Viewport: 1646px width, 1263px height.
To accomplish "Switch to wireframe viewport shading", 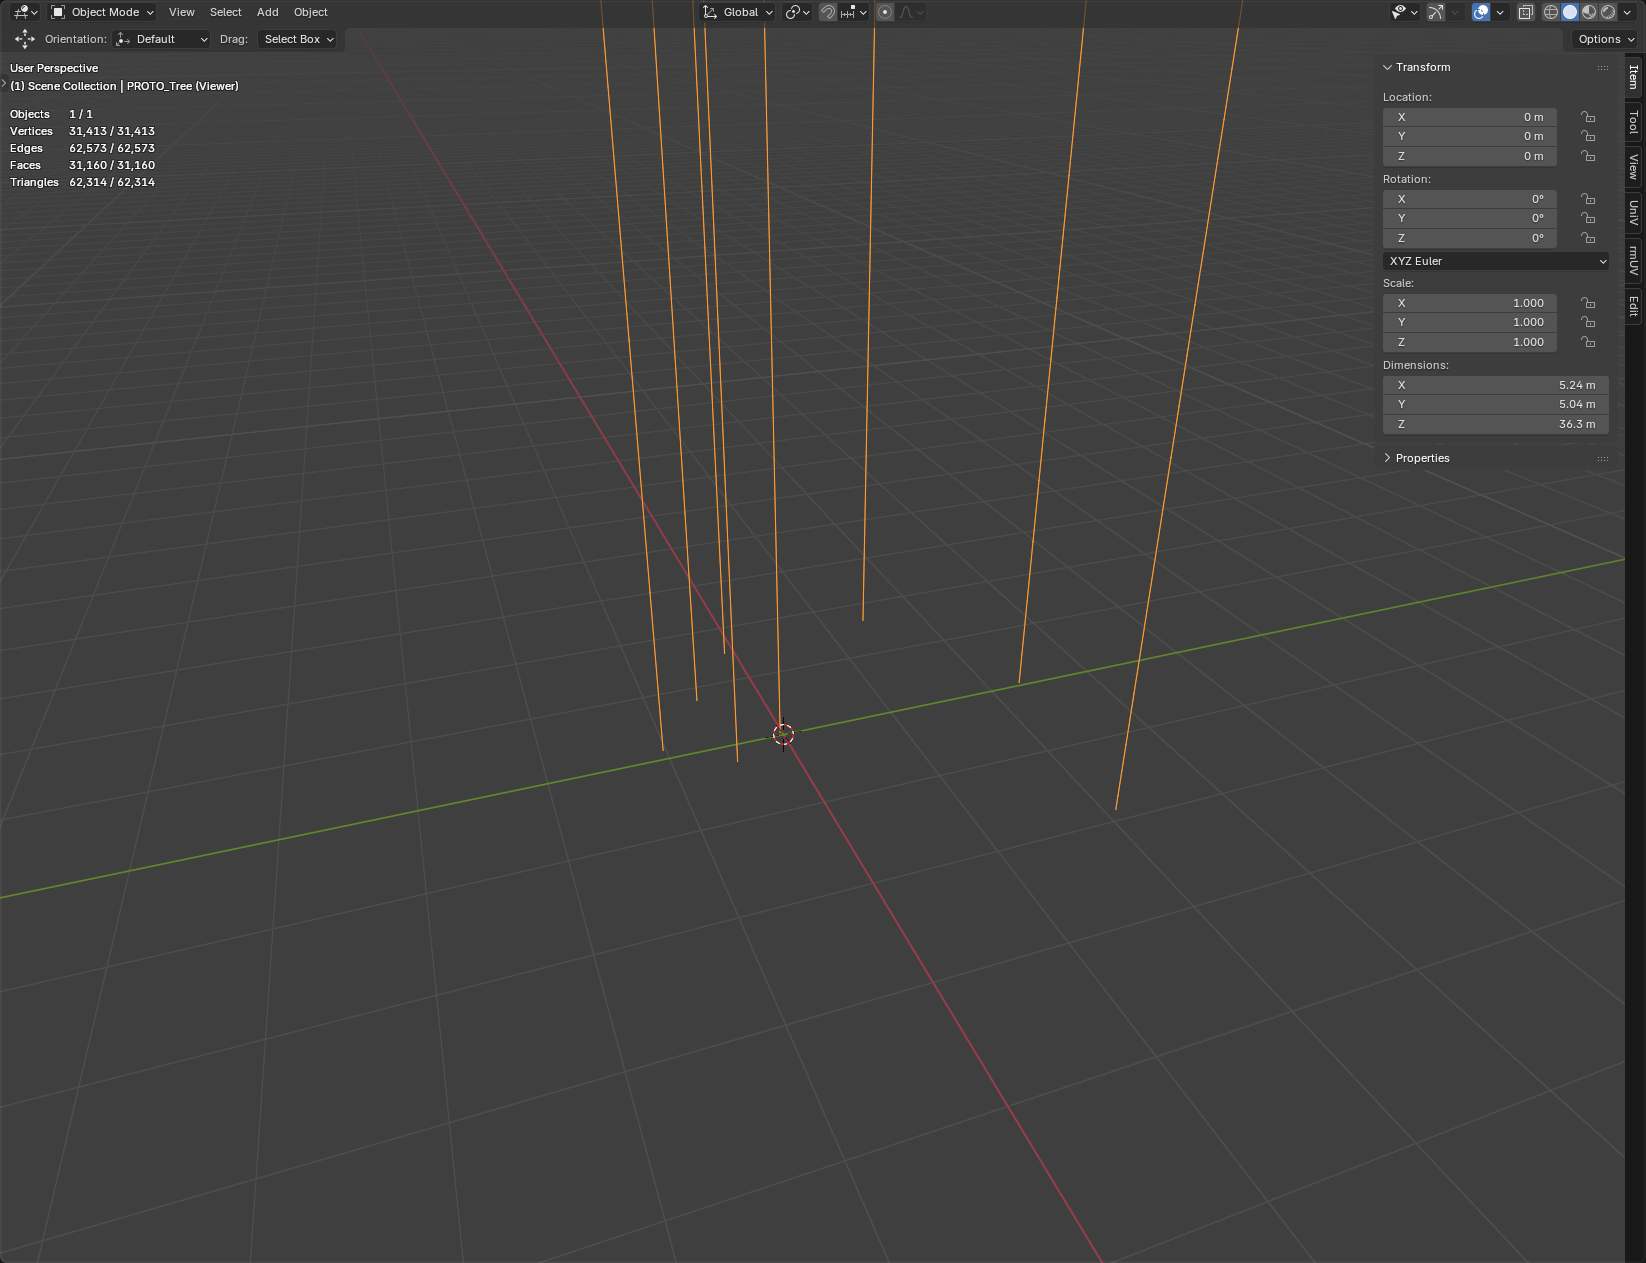I will click(1551, 12).
